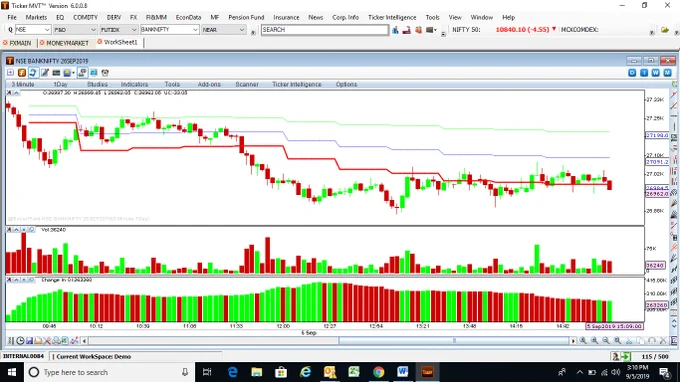This screenshot has width=680, height=382.
Task: Switch to FXMAIN tab
Action: (x=17, y=43)
